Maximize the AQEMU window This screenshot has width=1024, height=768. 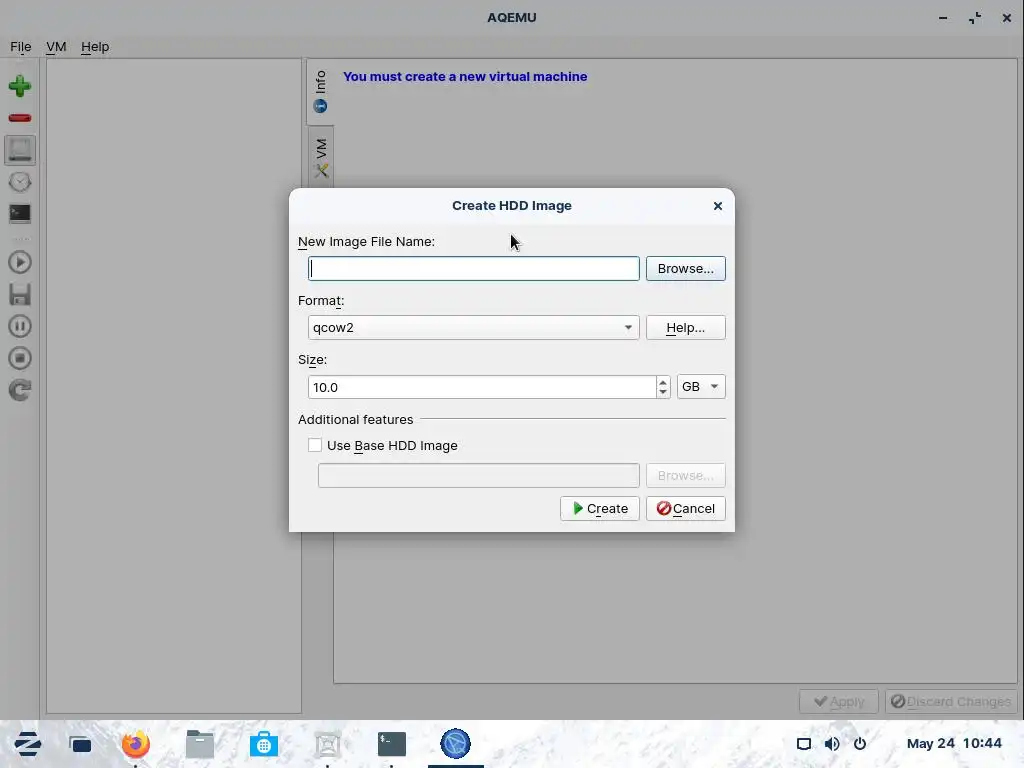(975, 18)
